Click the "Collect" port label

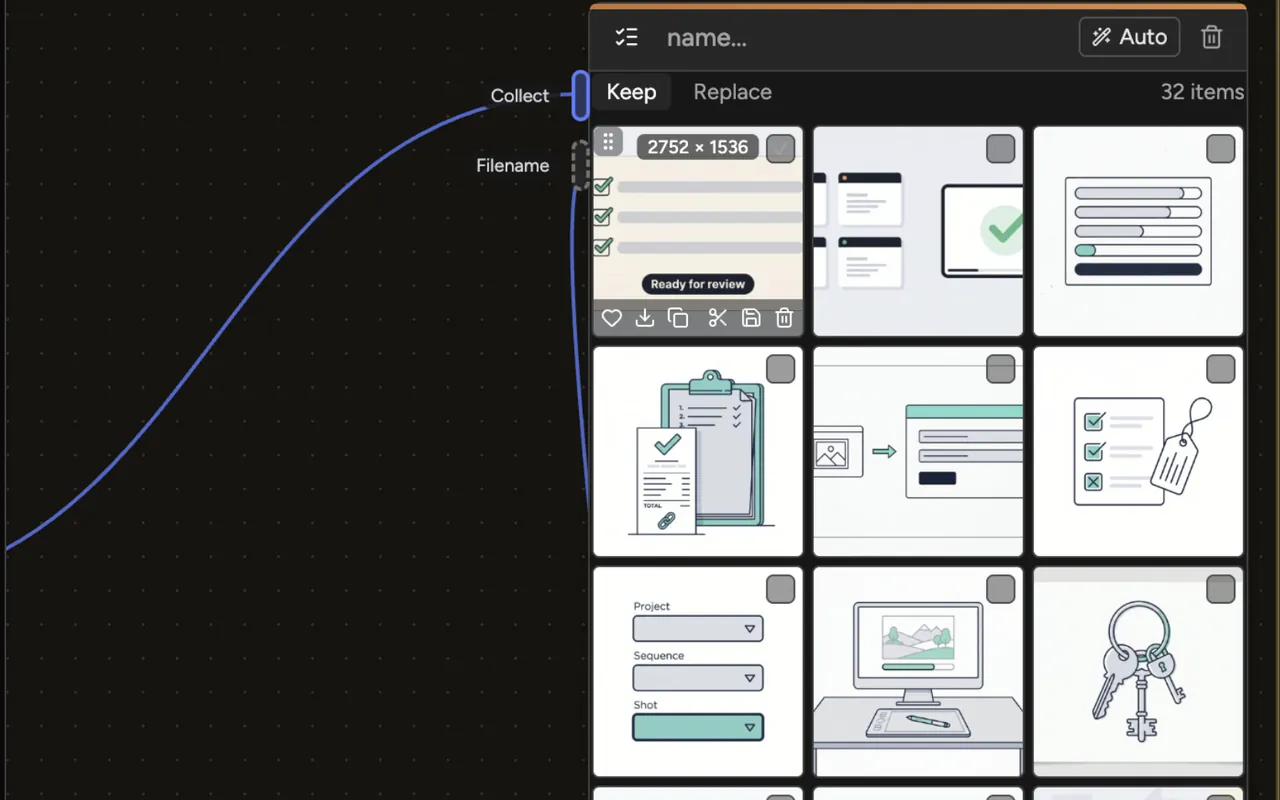pos(520,96)
